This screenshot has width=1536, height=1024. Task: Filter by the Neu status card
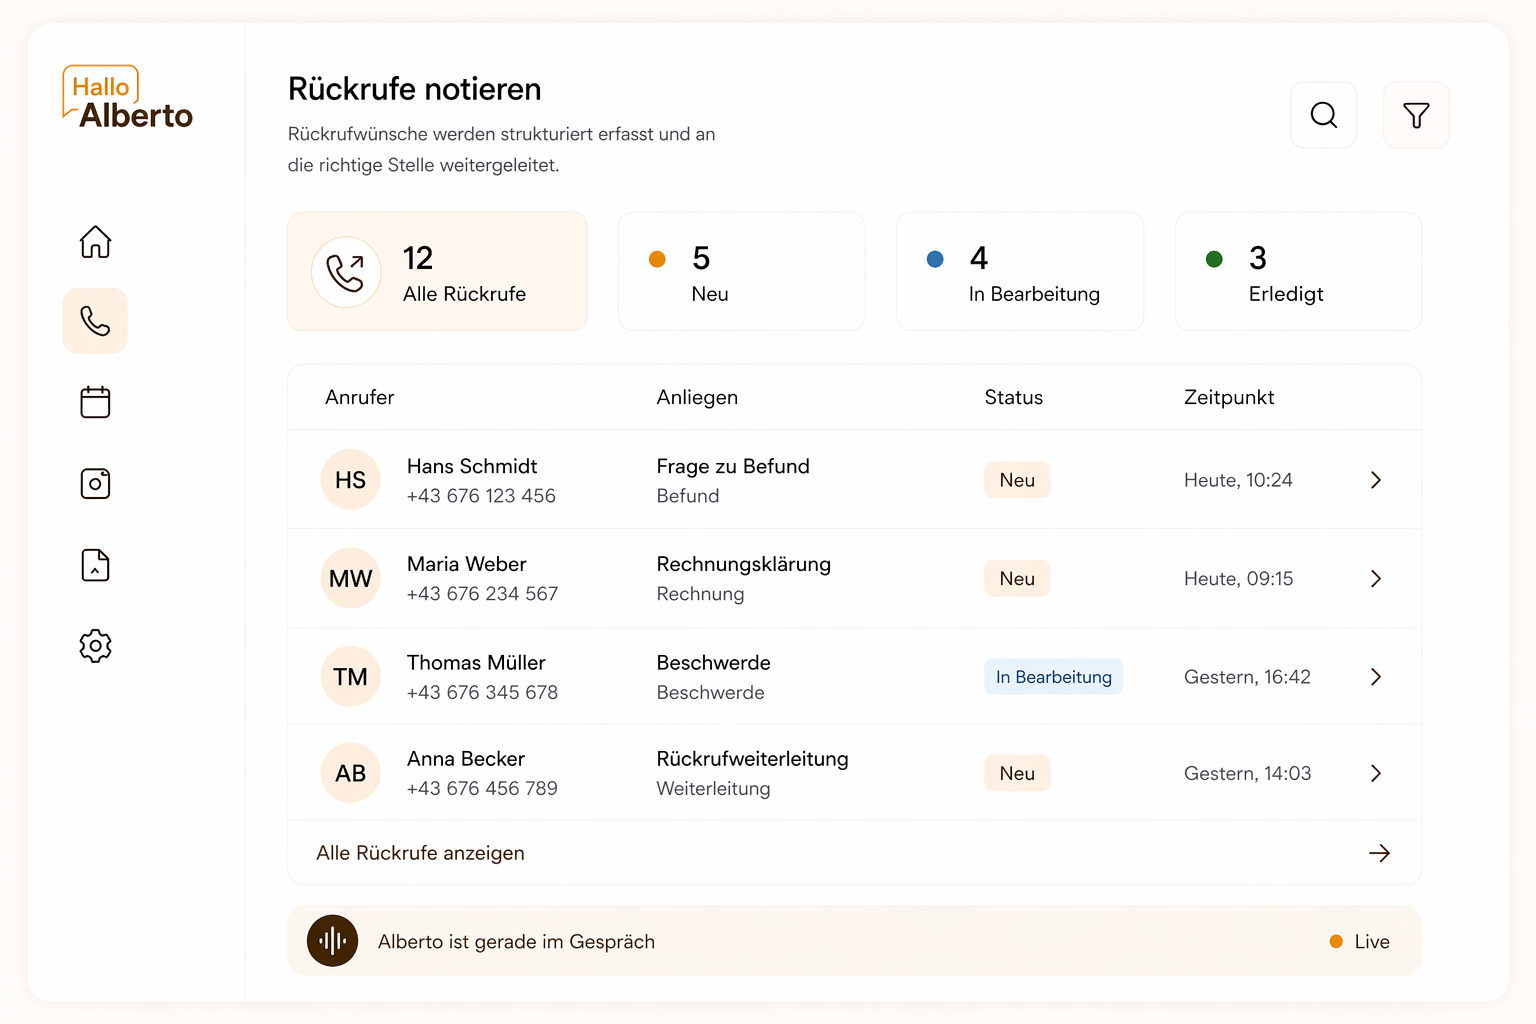coord(741,271)
